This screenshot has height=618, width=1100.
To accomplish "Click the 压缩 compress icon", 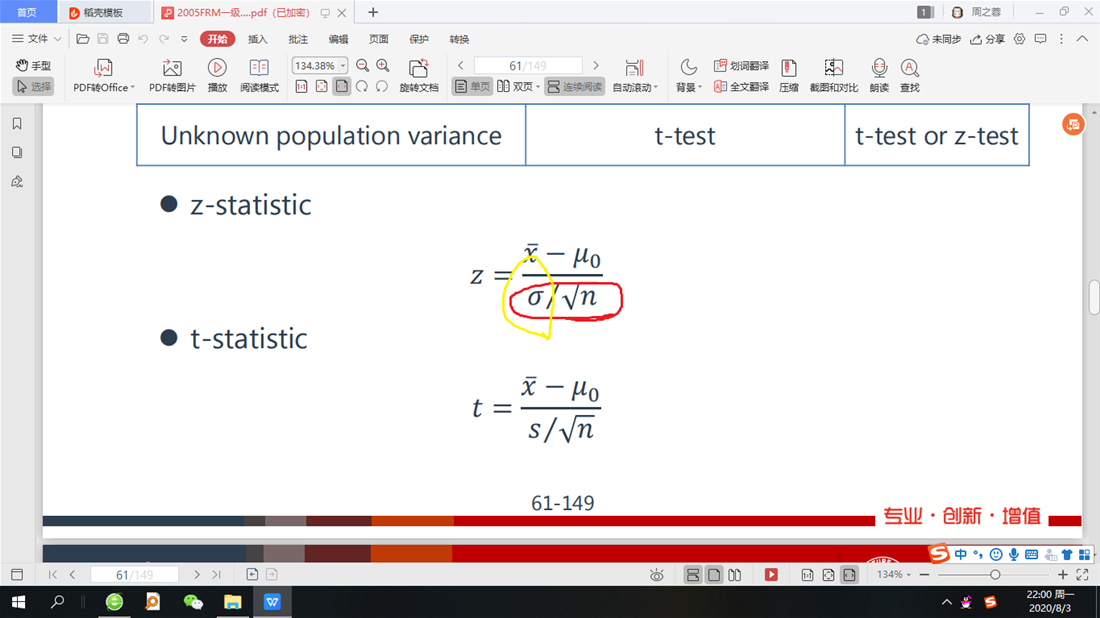I will click(x=788, y=69).
